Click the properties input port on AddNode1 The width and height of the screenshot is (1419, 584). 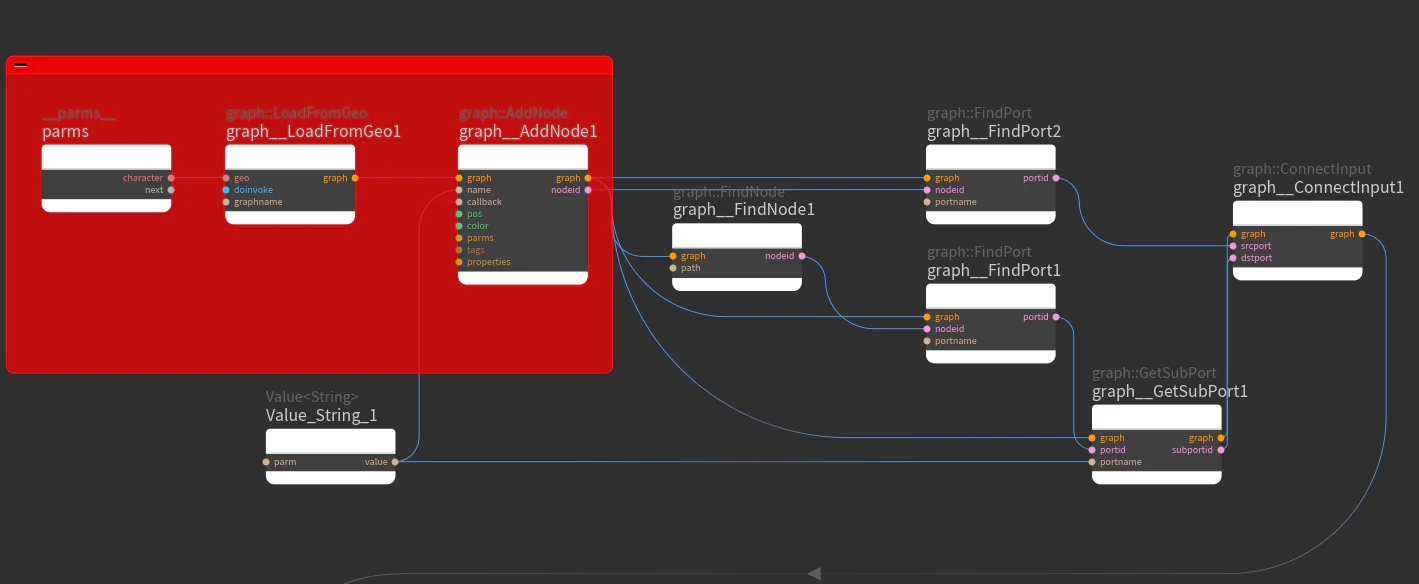coord(459,262)
